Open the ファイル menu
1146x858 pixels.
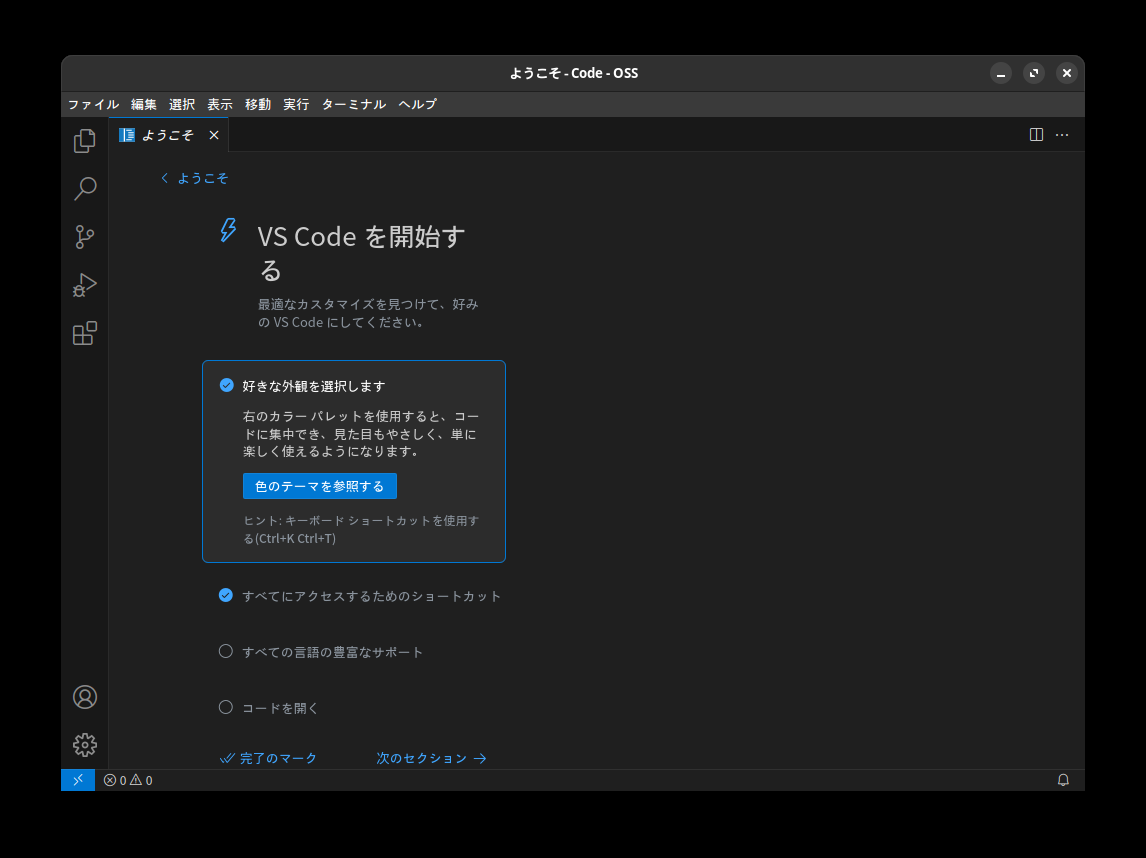[x=94, y=105]
